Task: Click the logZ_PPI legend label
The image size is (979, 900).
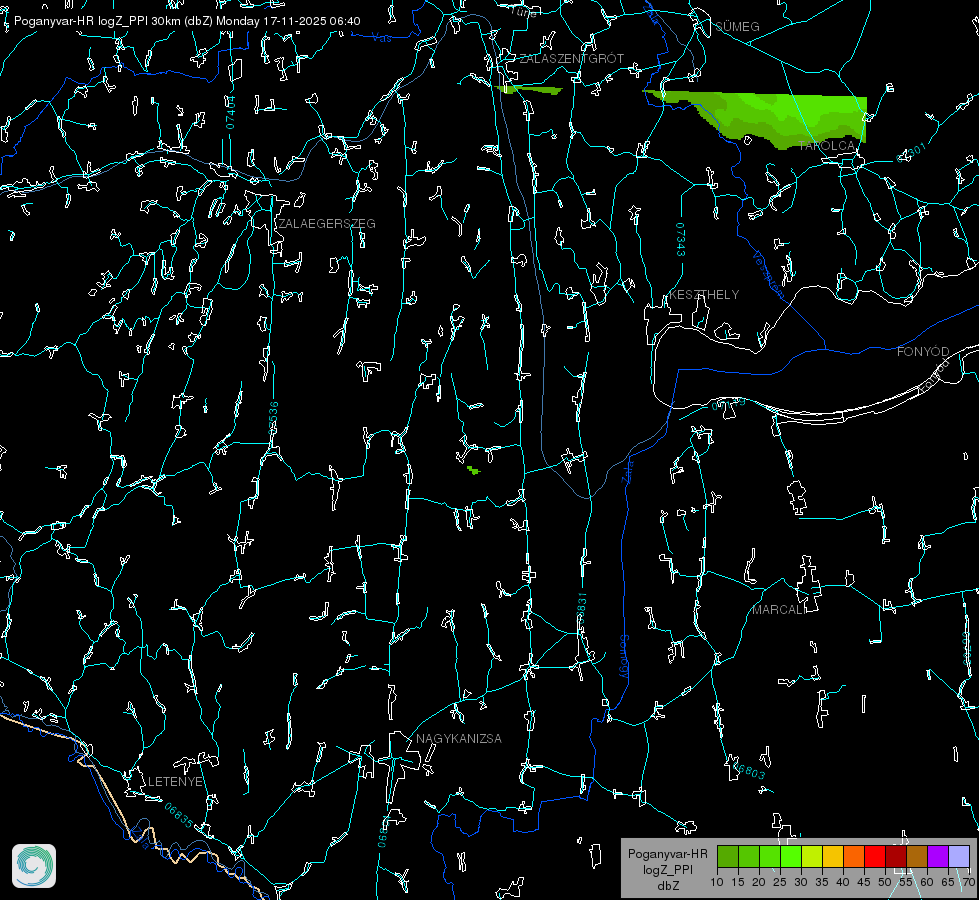Action: click(x=667, y=869)
